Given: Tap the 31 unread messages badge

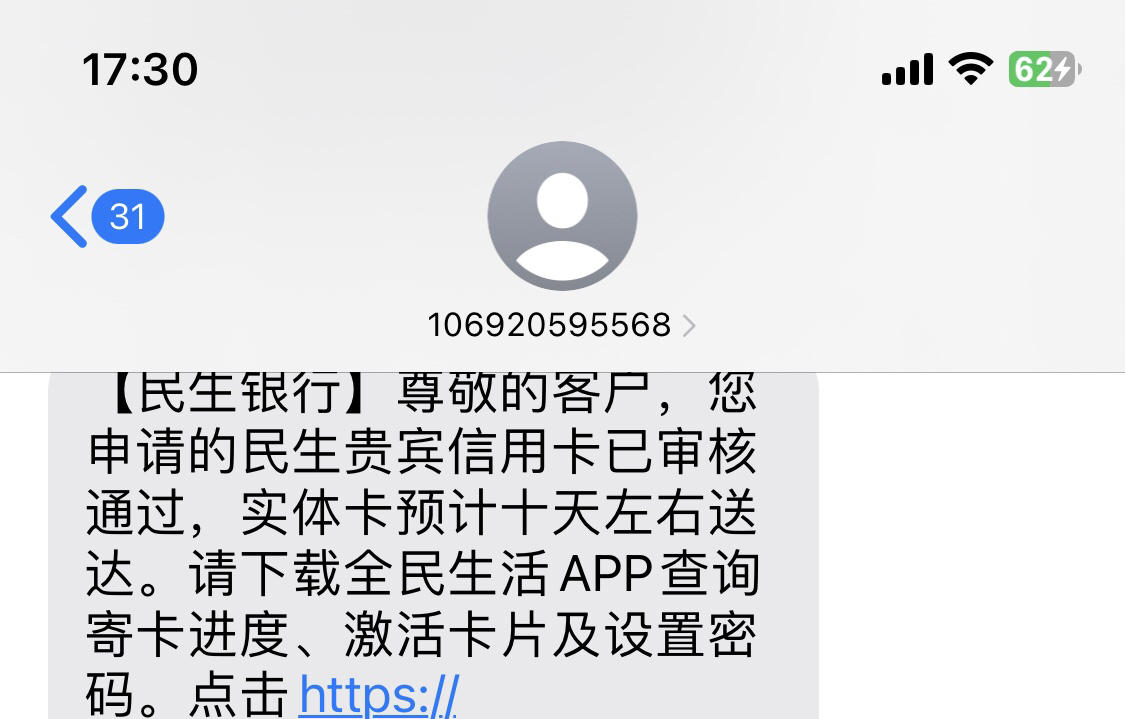Looking at the screenshot, I should coord(128,216).
